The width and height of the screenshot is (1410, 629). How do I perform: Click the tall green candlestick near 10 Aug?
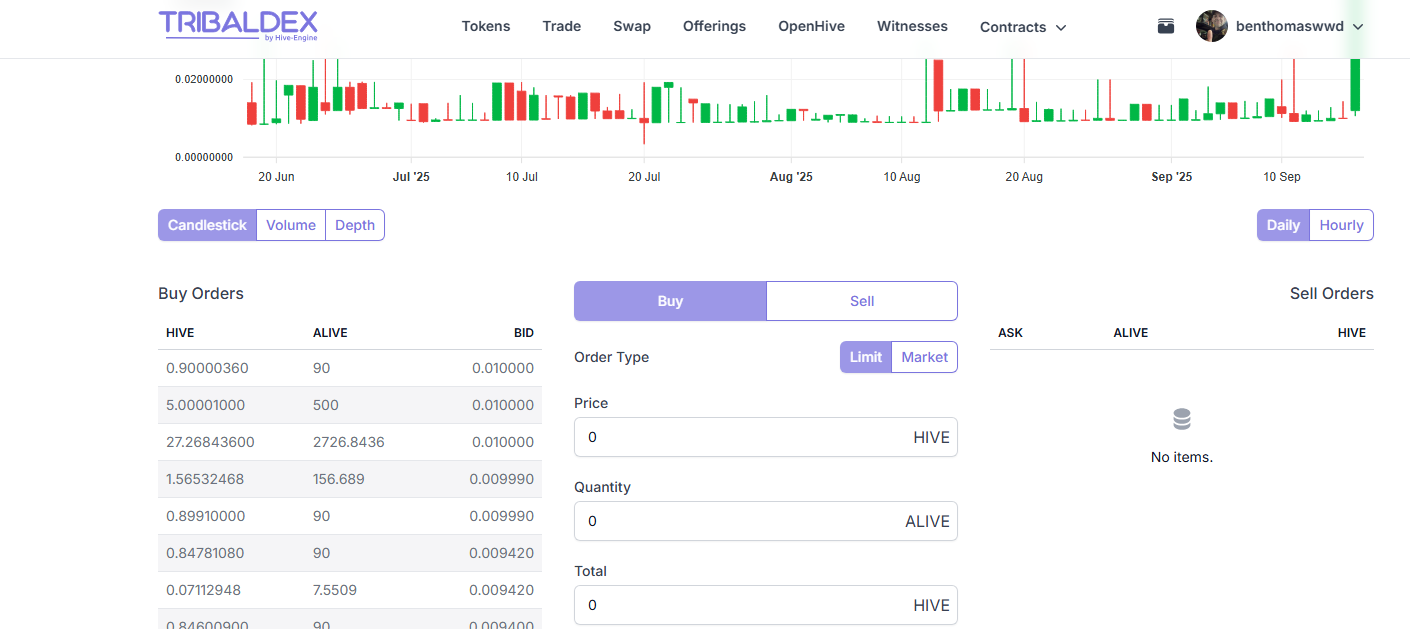coord(927,90)
